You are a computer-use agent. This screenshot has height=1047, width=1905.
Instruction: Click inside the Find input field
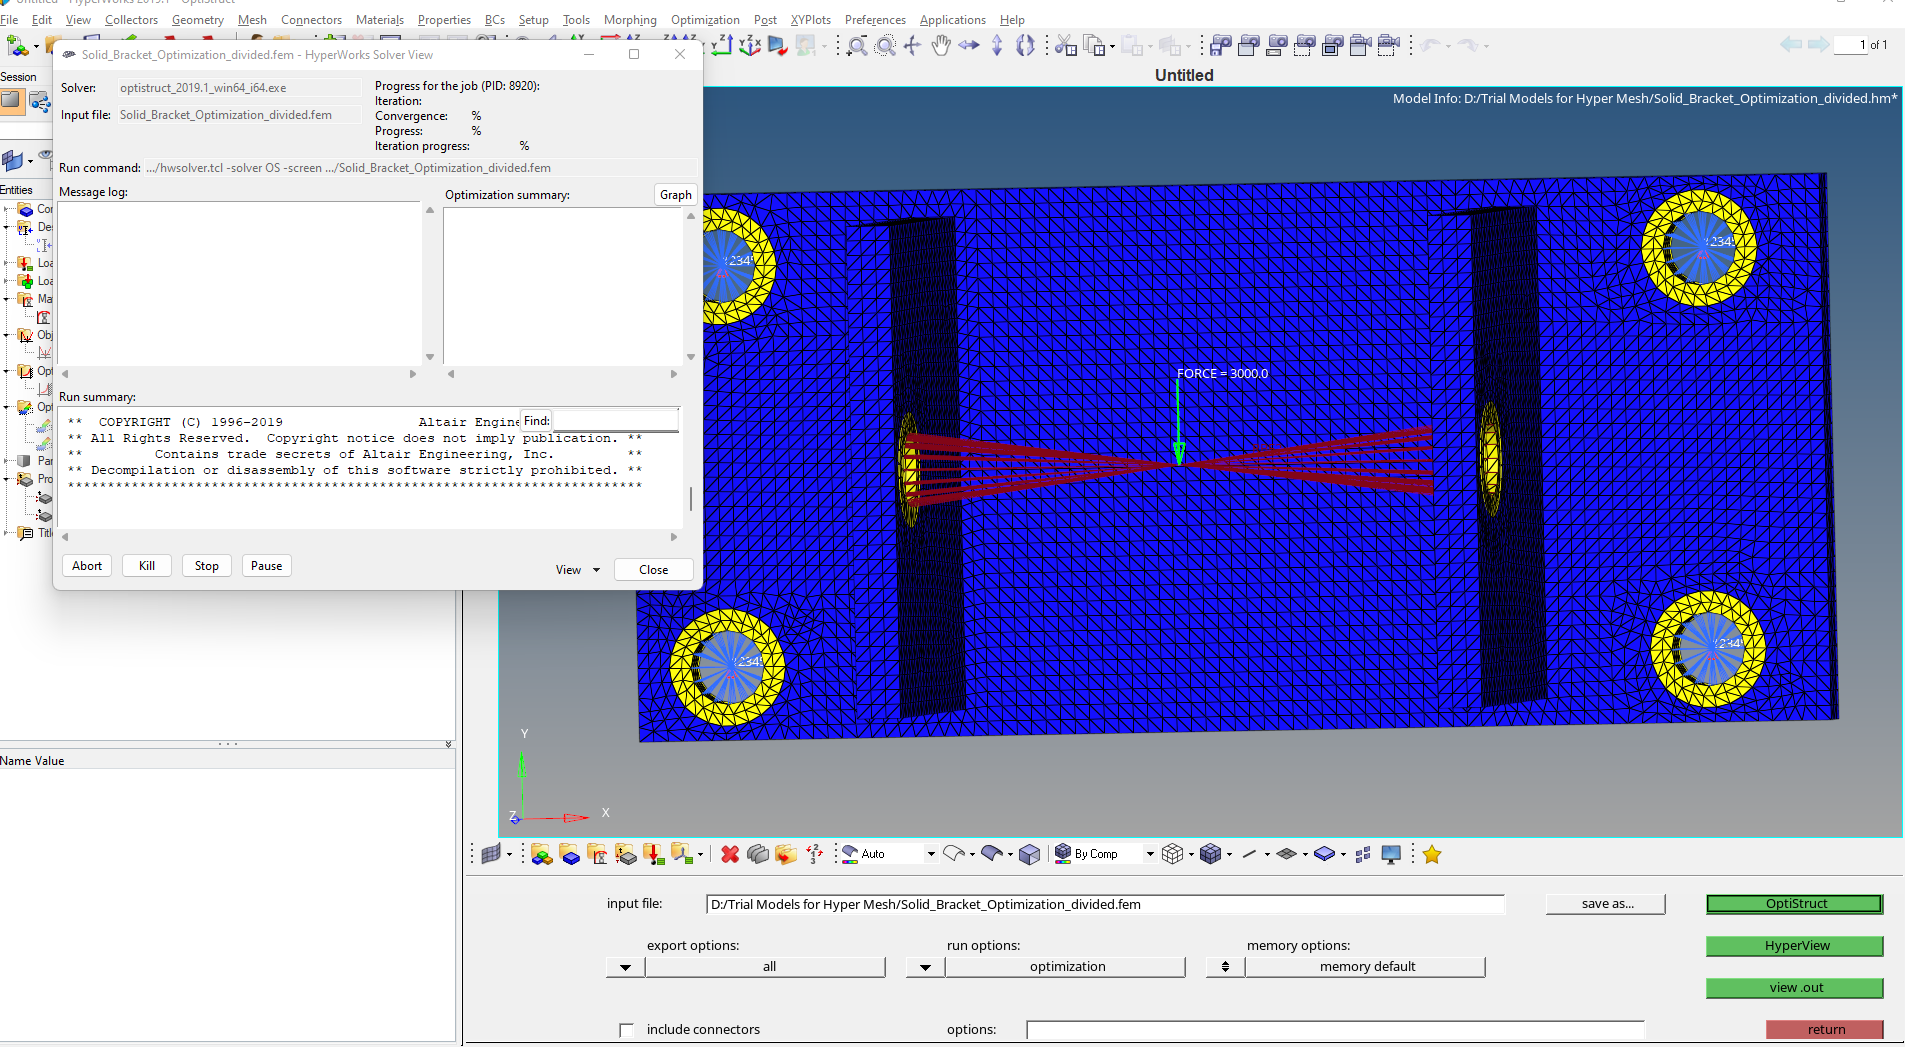tap(613, 420)
